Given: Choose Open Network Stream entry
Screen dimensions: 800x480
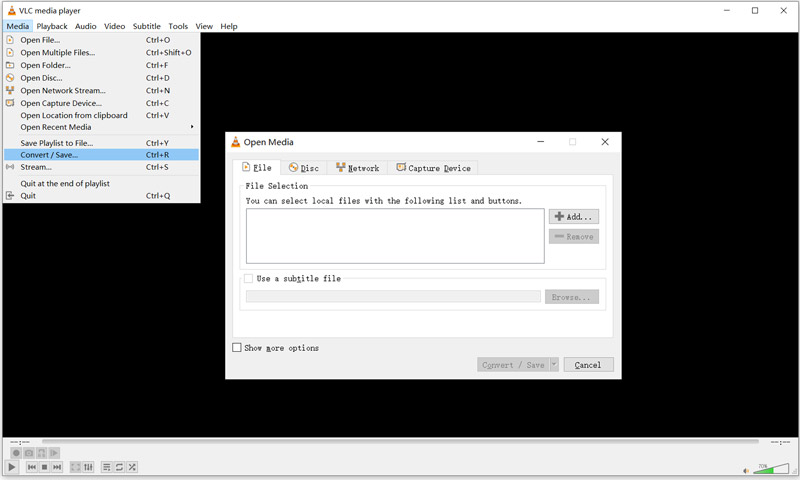Looking at the screenshot, I should pos(101,90).
